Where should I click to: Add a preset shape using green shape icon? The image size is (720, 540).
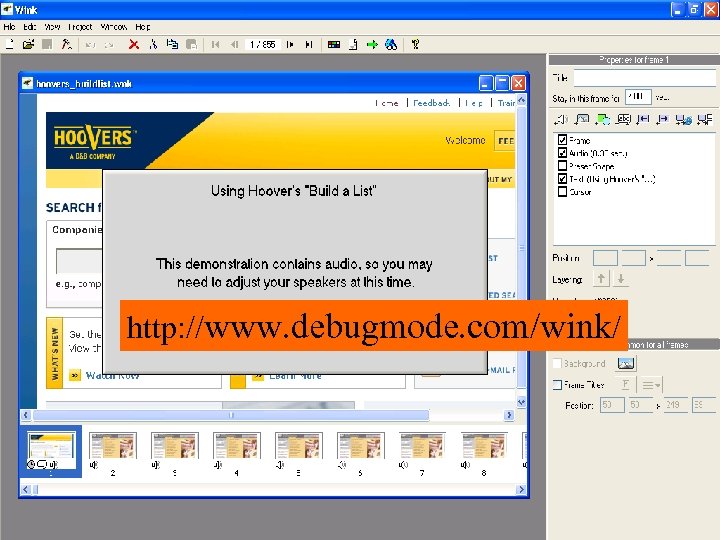click(x=602, y=119)
